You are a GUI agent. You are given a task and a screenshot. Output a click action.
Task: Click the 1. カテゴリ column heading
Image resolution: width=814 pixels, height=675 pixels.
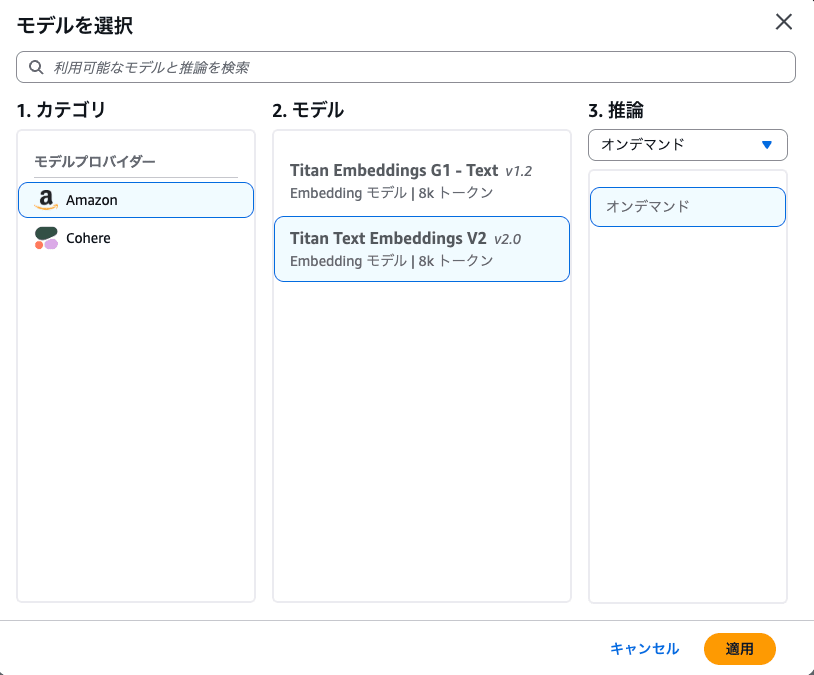(x=61, y=110)
